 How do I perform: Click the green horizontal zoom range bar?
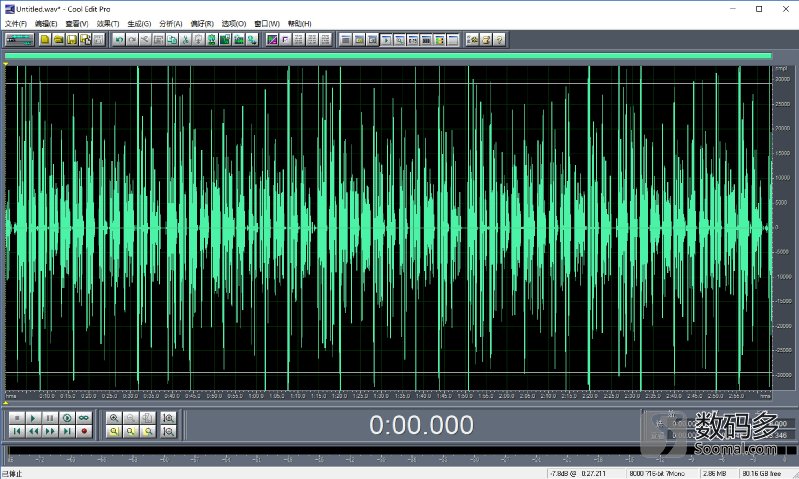388,56
